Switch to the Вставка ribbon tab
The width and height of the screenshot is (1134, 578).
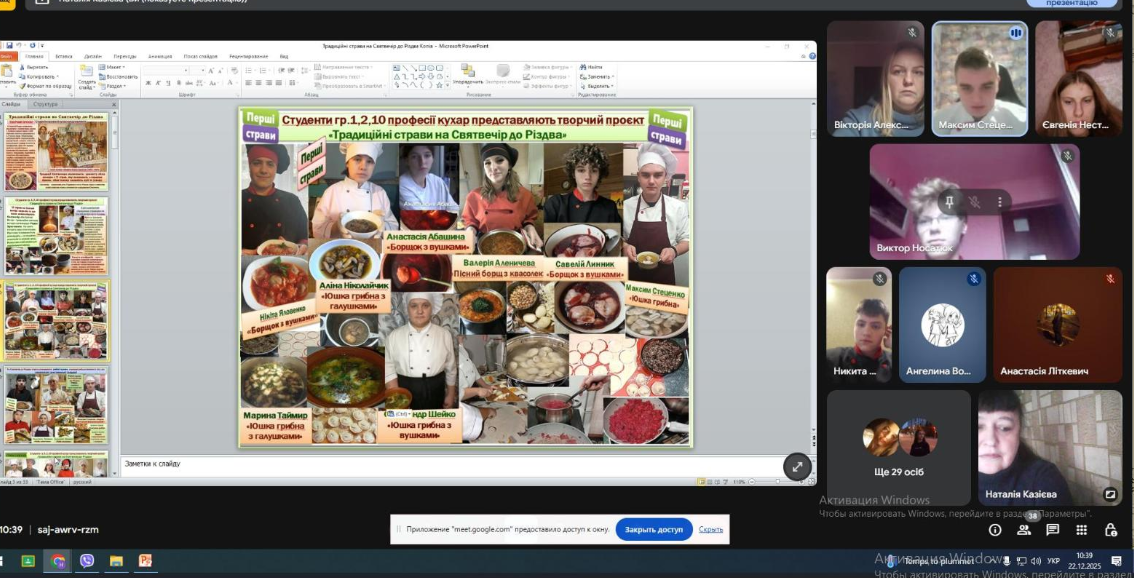pos(63,56)
